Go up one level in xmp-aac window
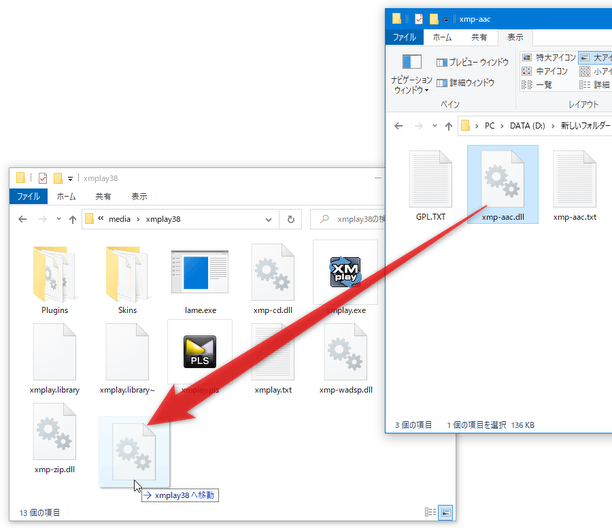 tap(448, 126)
